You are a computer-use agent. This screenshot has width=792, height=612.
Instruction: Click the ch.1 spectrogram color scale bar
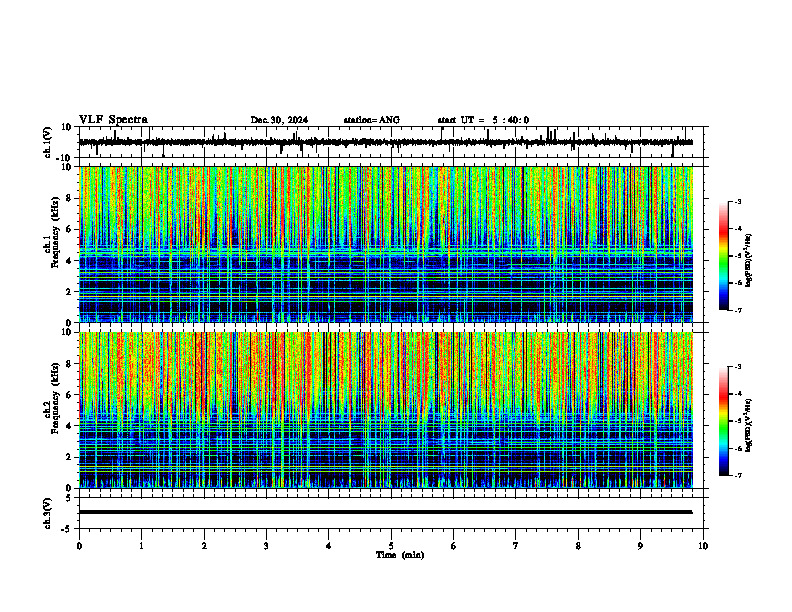point(724,256)
